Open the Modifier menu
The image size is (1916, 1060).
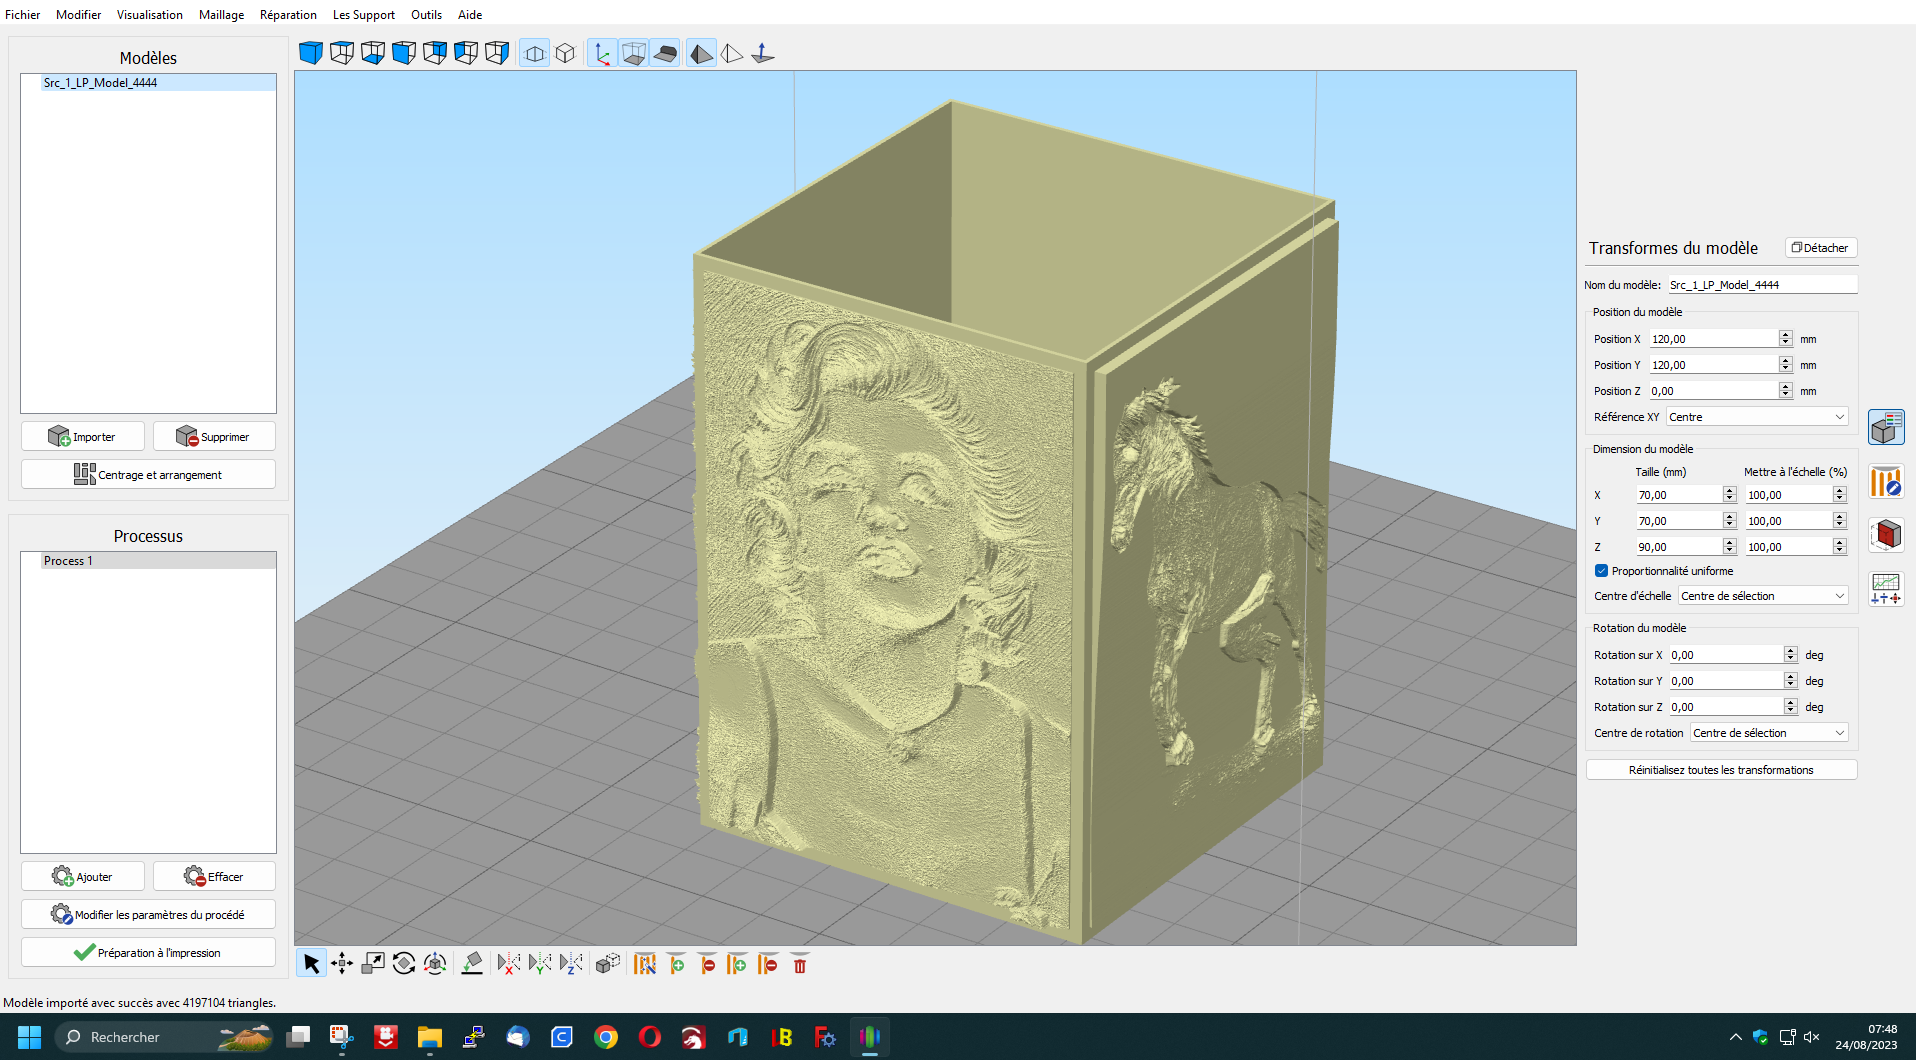pos(79,15)
